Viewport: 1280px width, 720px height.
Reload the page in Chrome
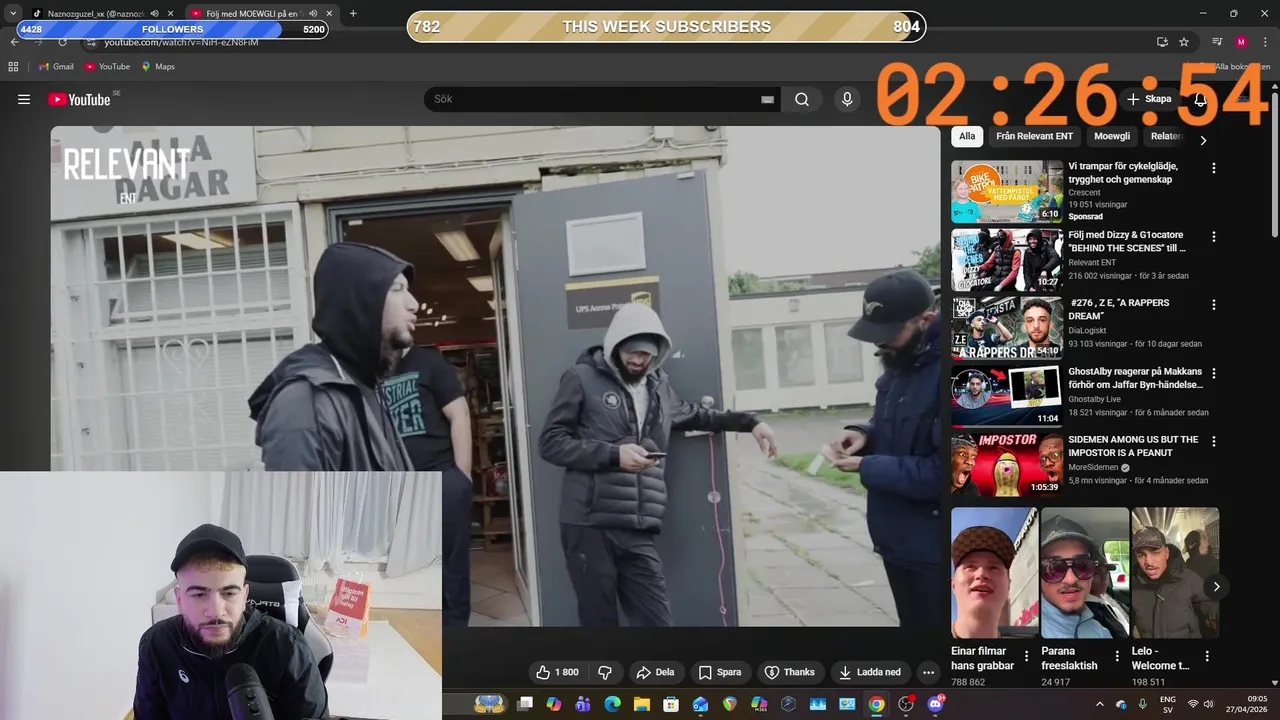pos(63,42)
